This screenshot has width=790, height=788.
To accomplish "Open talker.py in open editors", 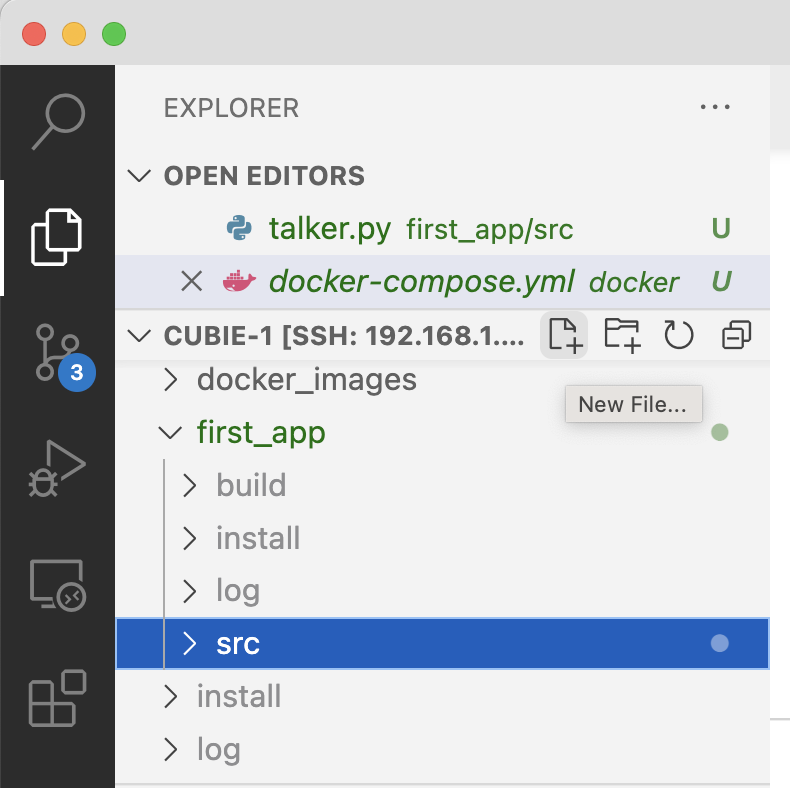I will 442,228.
